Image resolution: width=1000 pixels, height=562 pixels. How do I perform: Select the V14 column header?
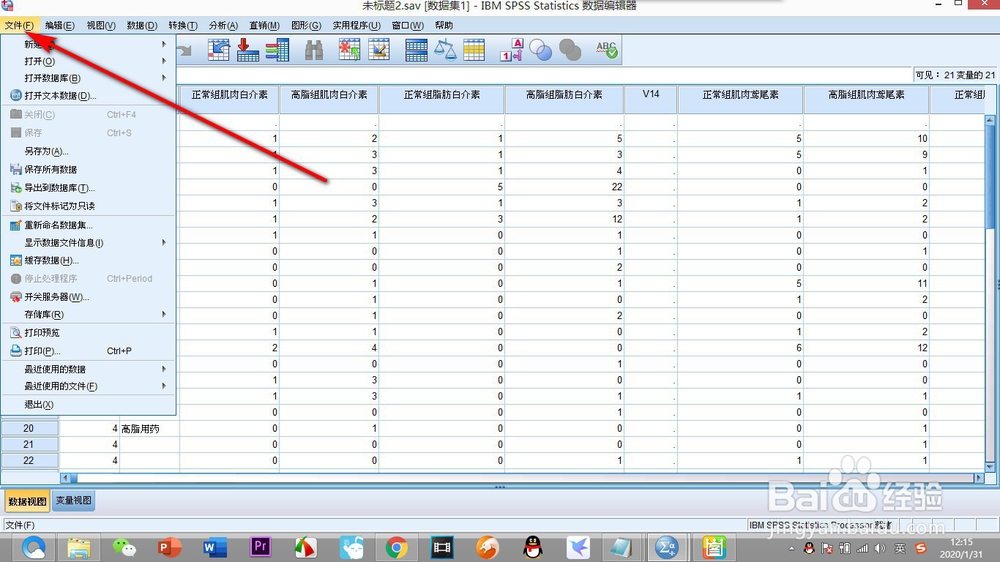[651, 100]
